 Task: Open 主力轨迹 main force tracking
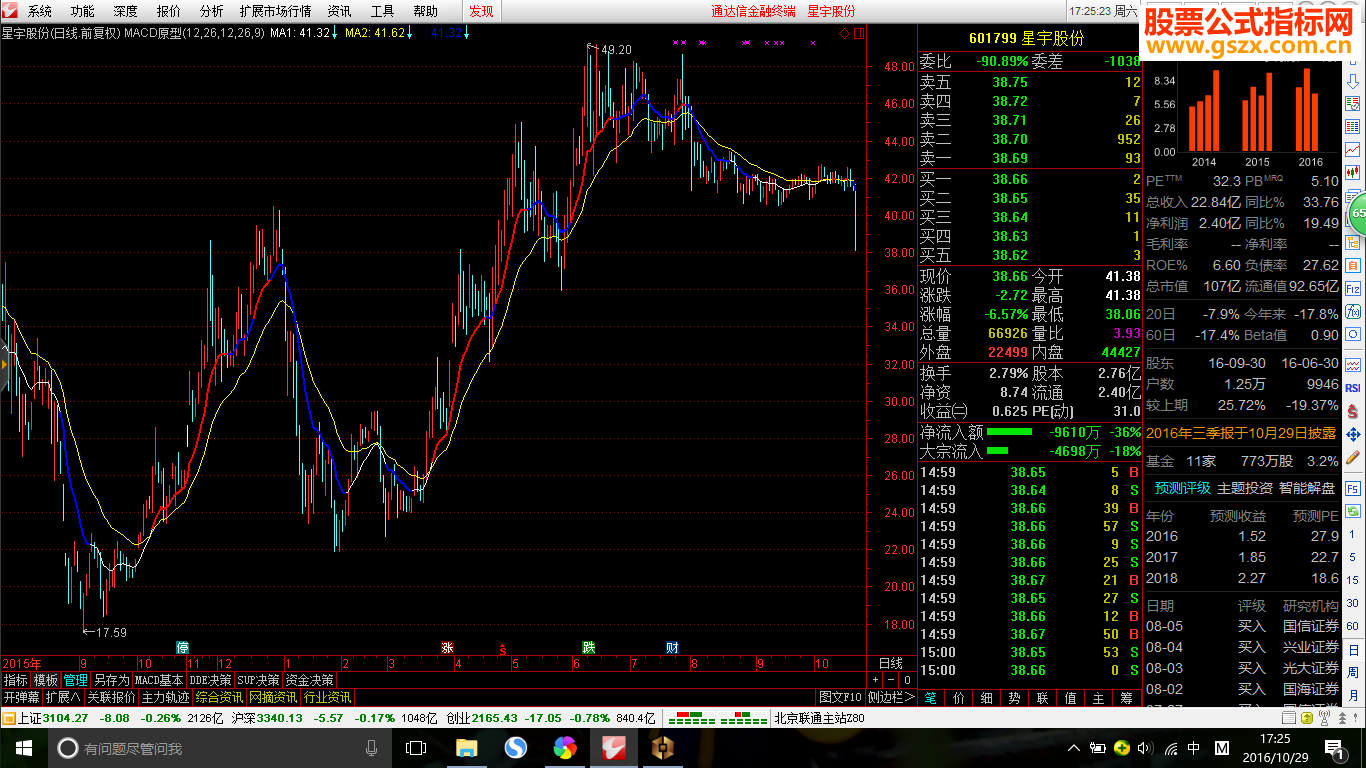165,697
